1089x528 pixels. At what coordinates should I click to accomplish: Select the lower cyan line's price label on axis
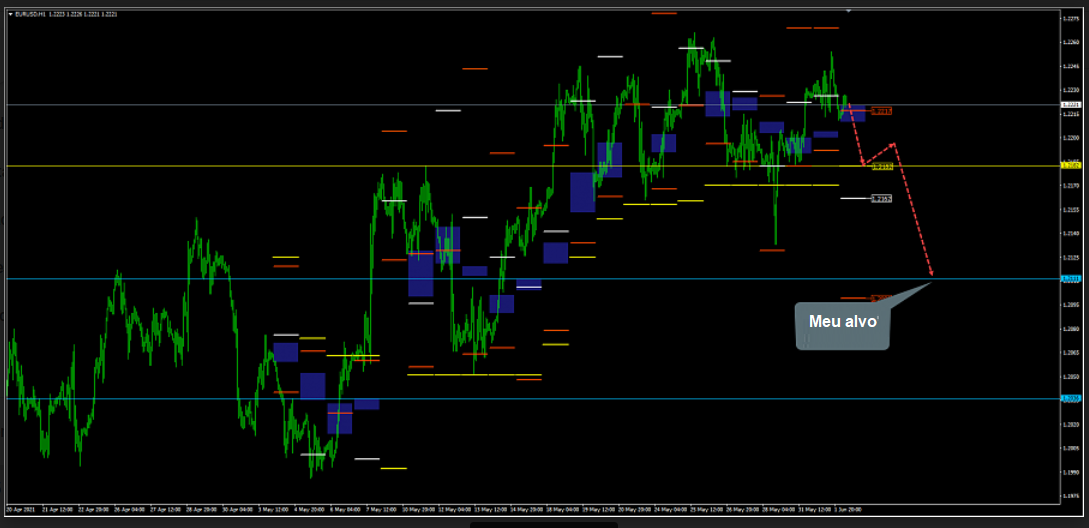pos(1070,398)
